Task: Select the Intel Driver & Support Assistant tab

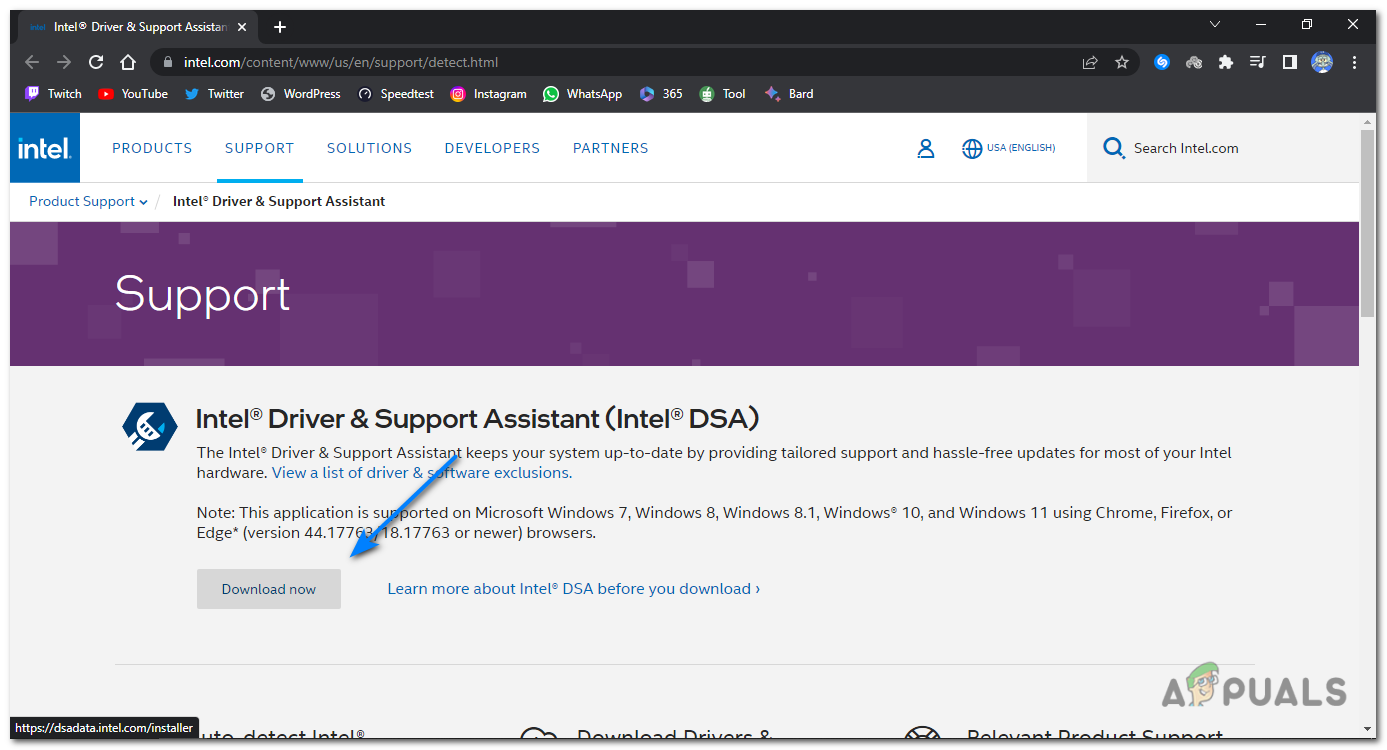Action: tap(140, 27)
